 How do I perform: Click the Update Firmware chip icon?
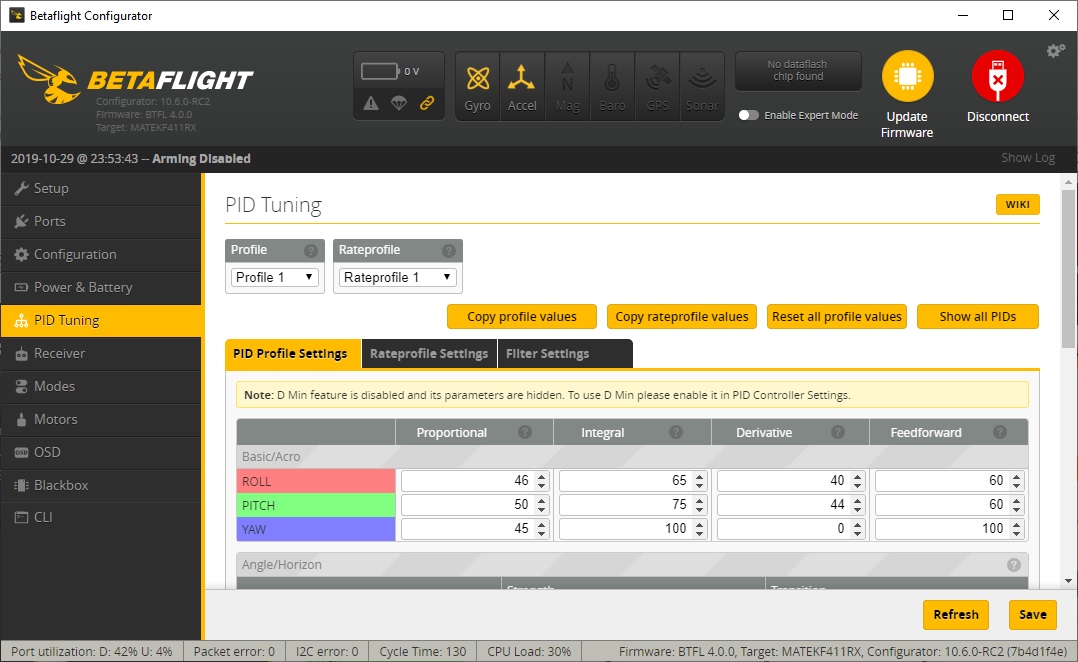(908, 76)
